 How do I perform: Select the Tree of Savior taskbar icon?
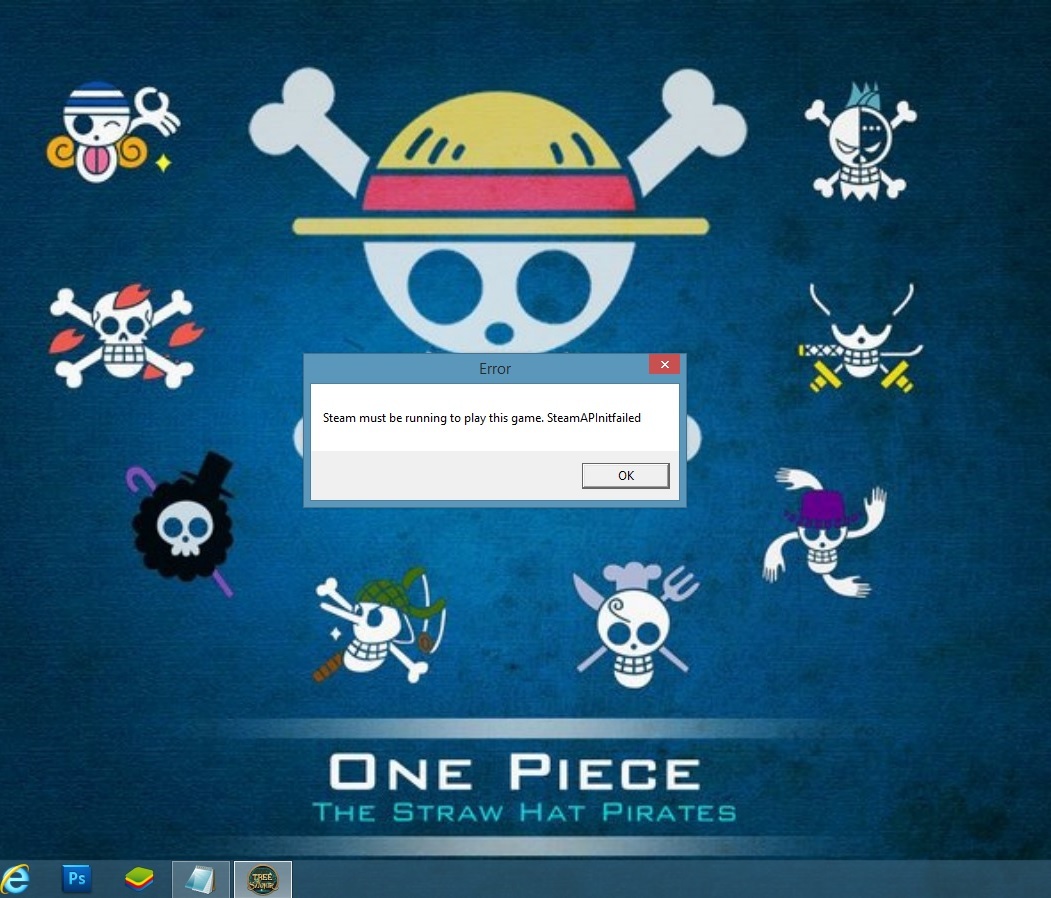263,879
